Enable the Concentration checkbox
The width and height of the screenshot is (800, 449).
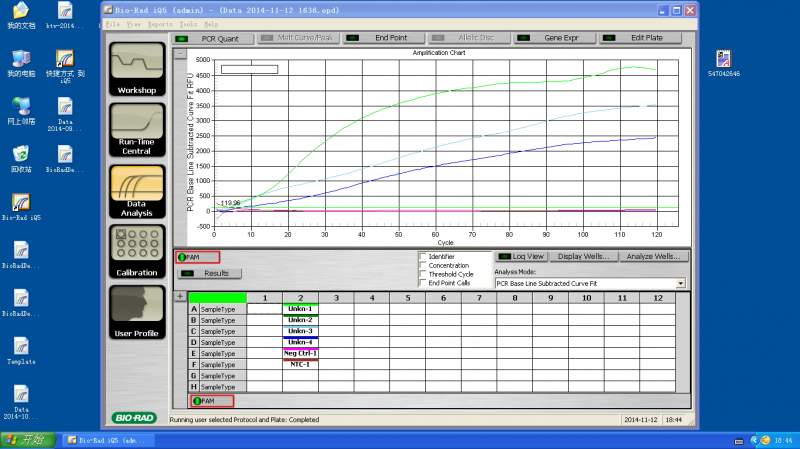[422, 265]
